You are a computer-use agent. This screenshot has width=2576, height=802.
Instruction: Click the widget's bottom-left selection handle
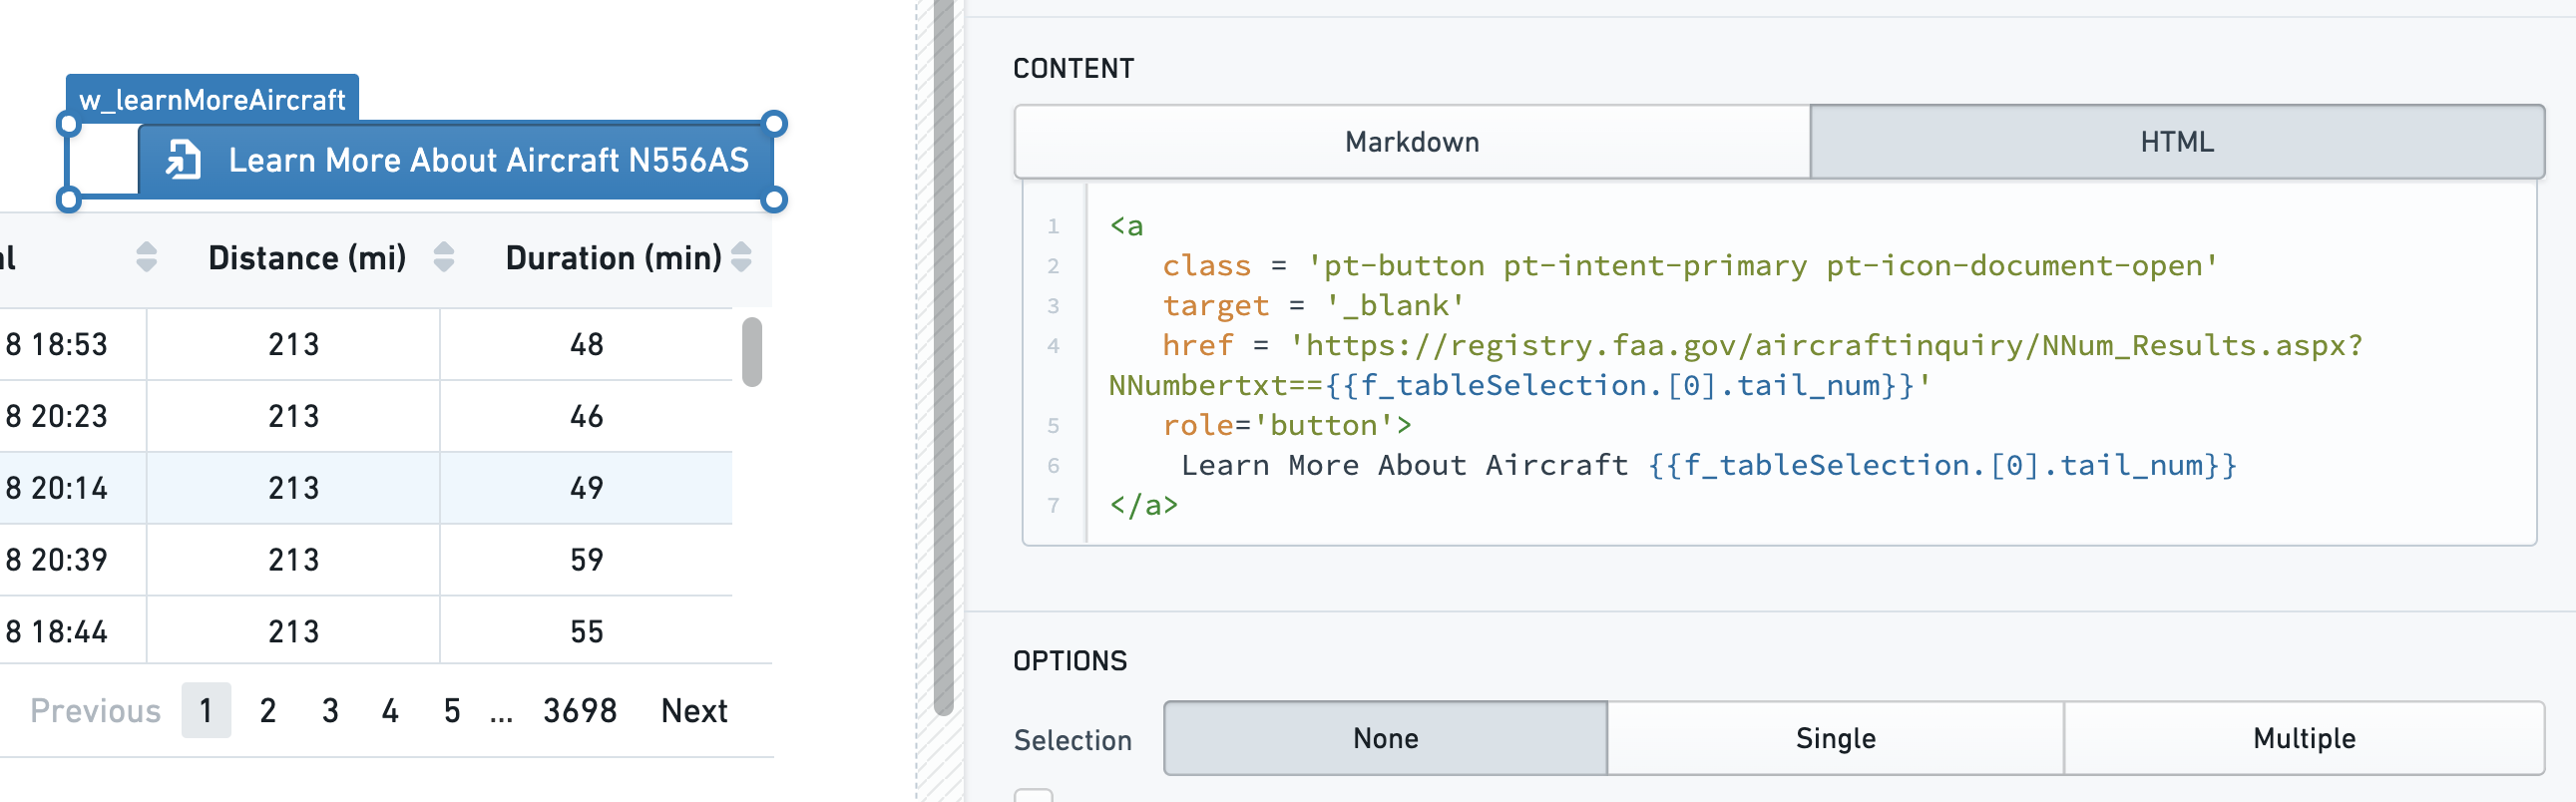(x=68, y=199)
